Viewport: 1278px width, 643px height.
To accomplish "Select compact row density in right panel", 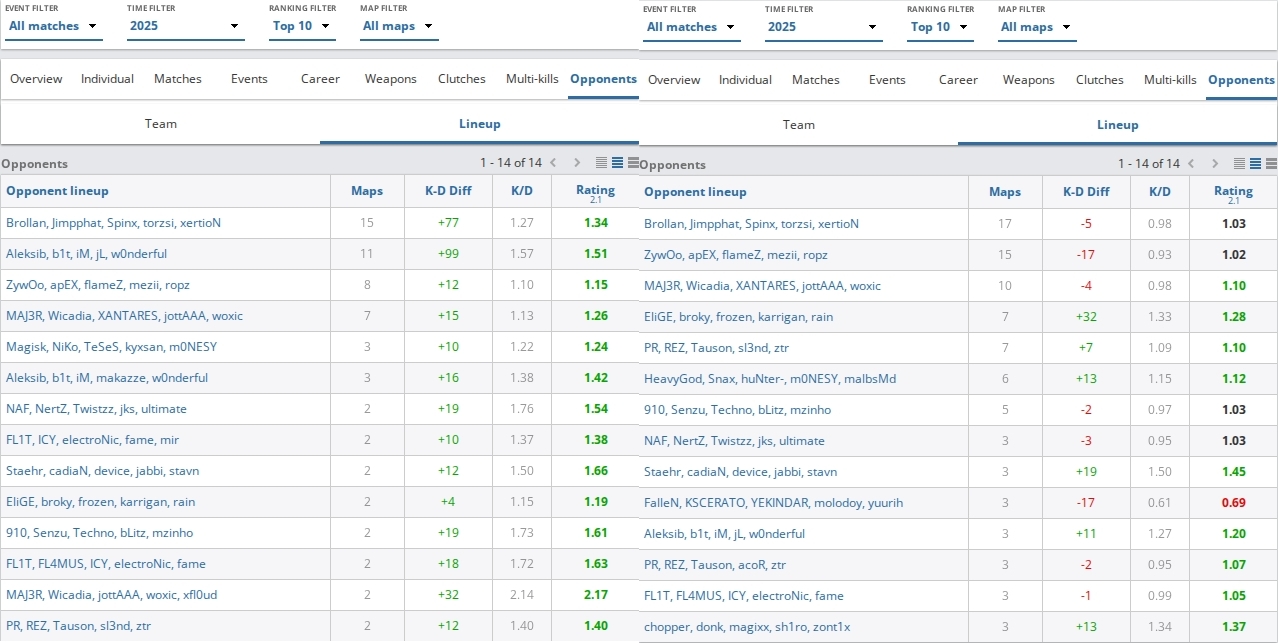I will [1239, 164].
